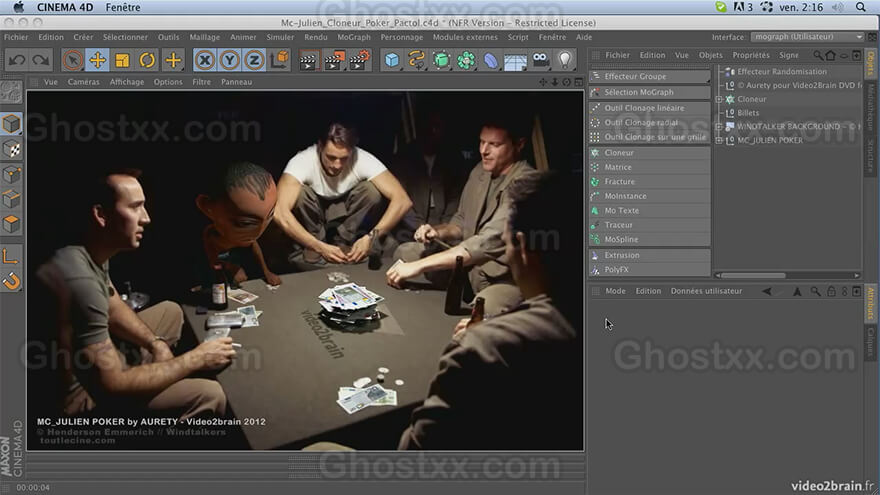
Task: Click Cloneur in the MoGraph list
Action: pos(650,153)
